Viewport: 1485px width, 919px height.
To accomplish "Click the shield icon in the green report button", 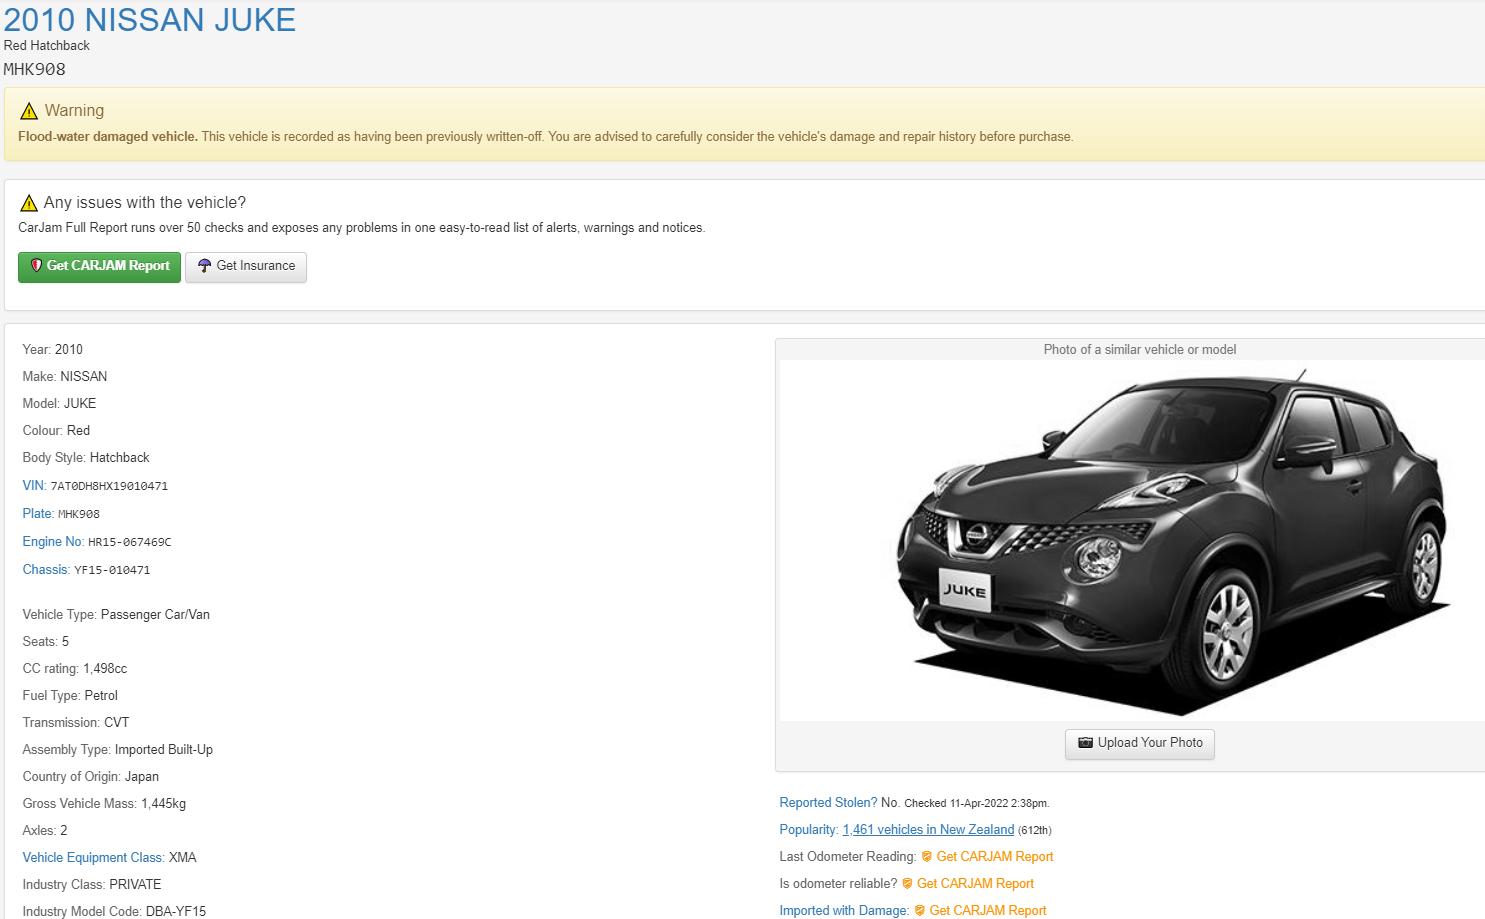I will tap(36, 266).
